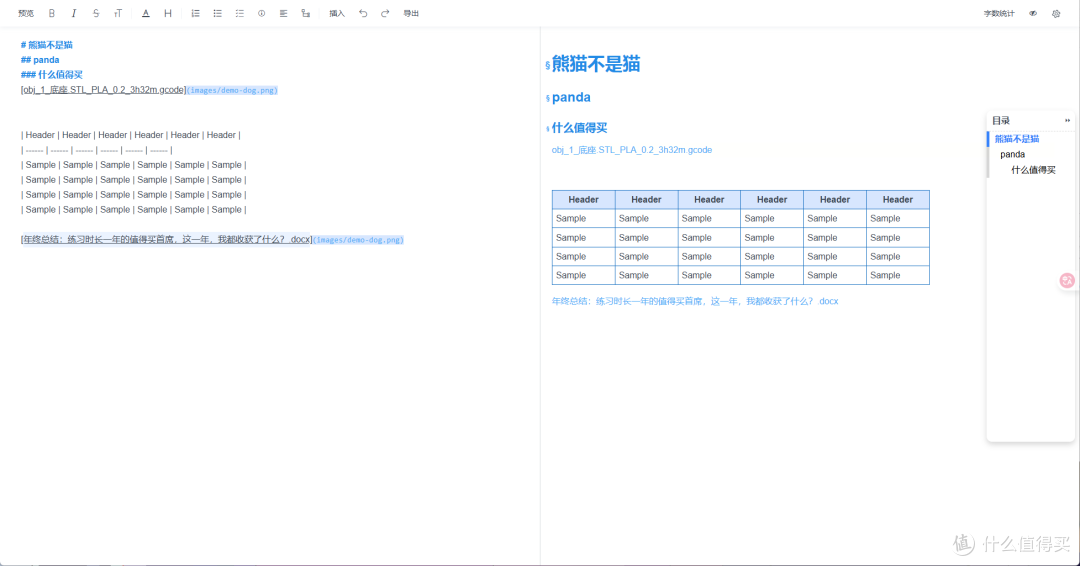Click the '## panda' editor line

point(40,60)
